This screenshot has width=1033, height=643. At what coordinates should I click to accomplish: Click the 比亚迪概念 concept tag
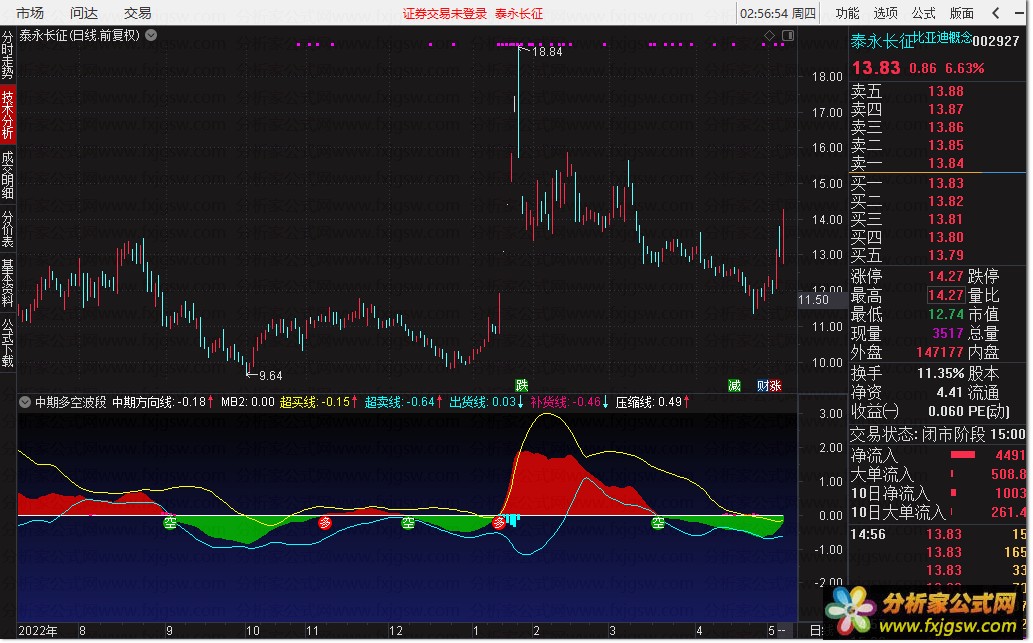(x=943, y=38)
